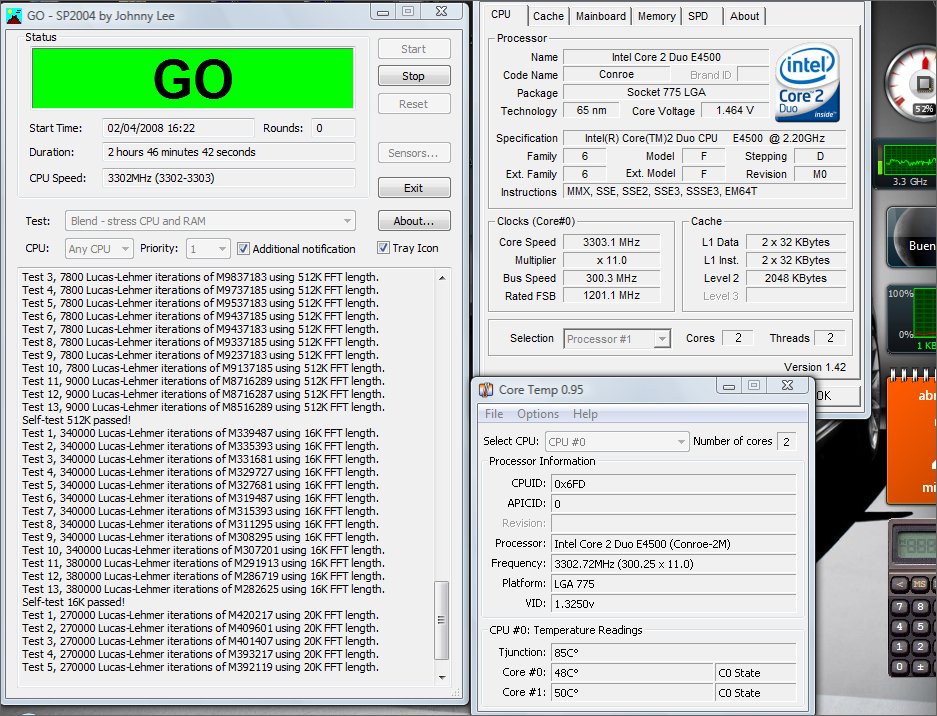
Task: Click the calculator gadget 0 key
Action: (899, 666)
